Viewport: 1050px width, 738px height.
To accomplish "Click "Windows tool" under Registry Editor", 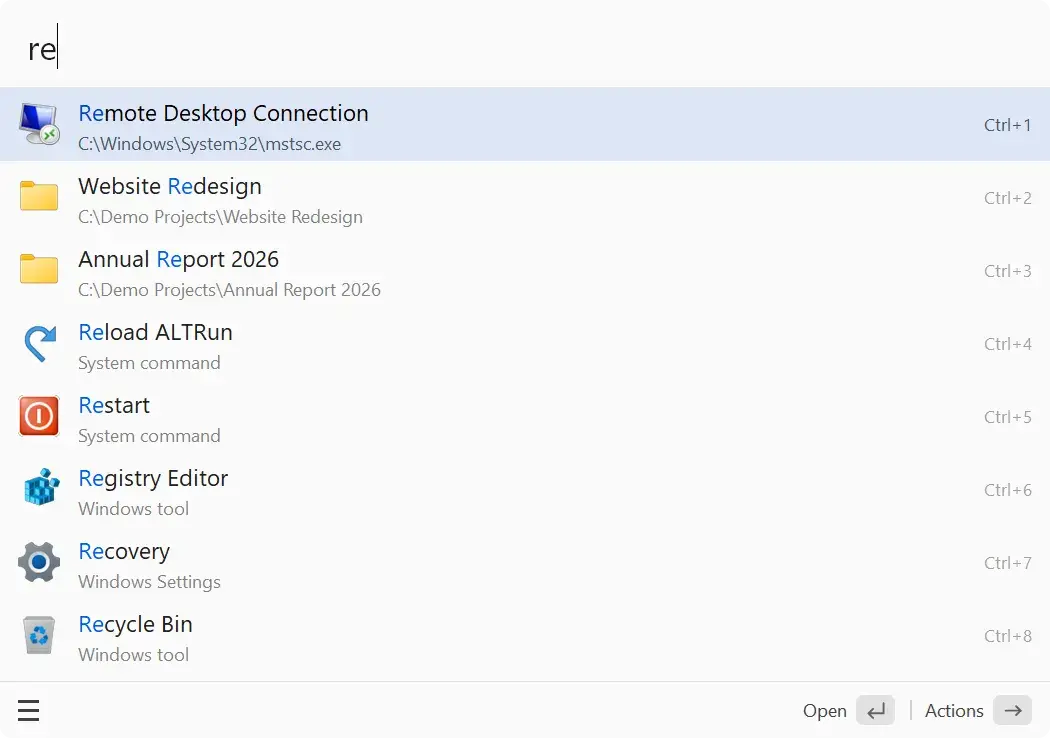I will (x=133, y=509).
